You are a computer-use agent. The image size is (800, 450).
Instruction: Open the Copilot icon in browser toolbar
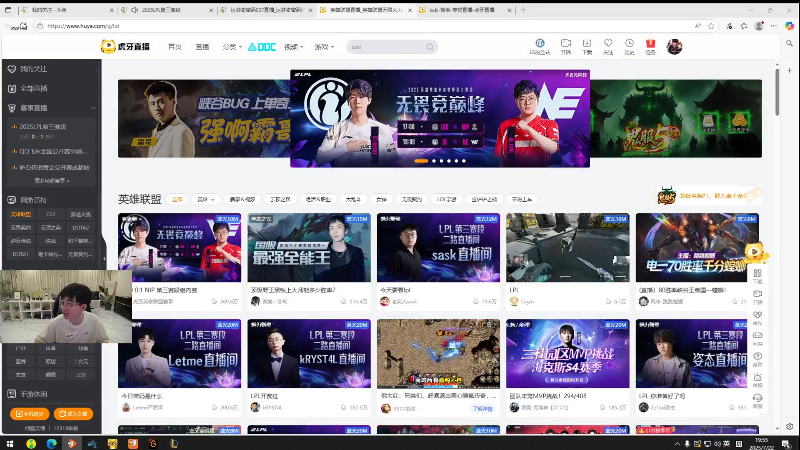point(789,26)
